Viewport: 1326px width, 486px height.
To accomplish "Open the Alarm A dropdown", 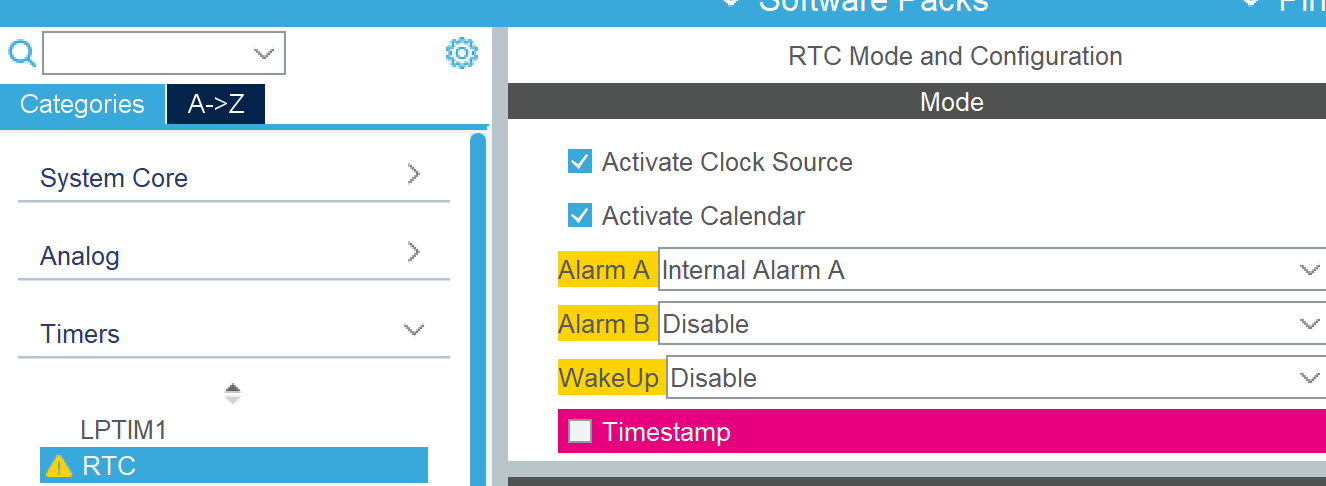I will click(991, 270).
